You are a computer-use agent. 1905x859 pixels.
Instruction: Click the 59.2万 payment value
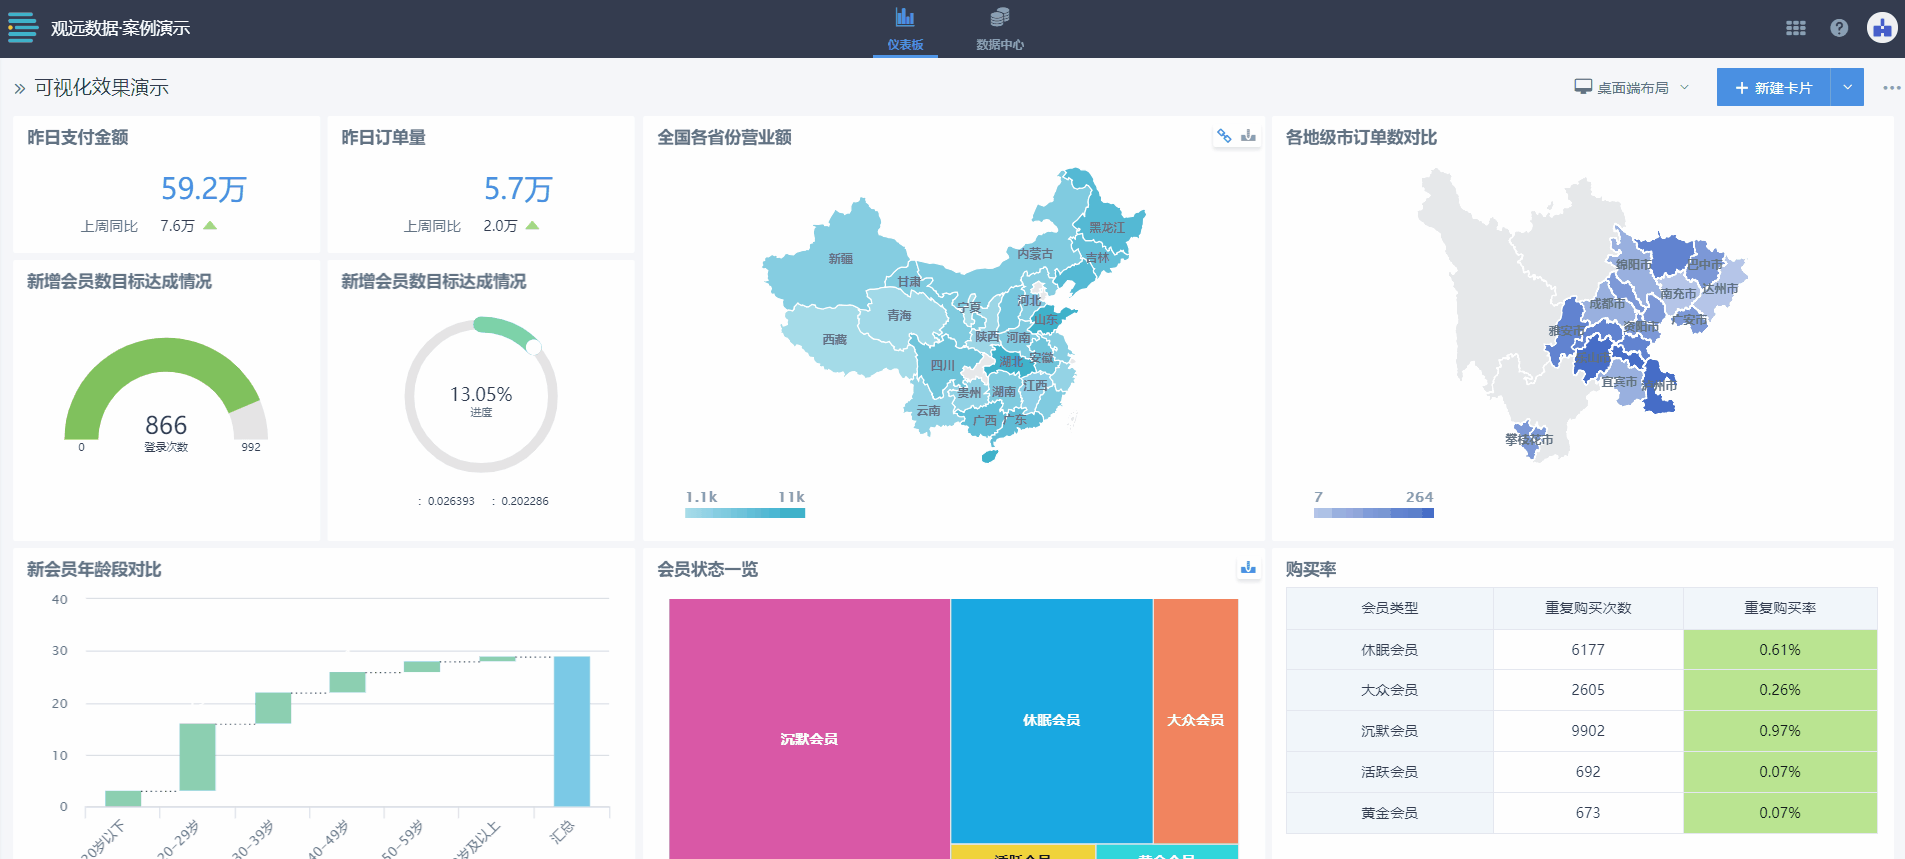[204, 189]
